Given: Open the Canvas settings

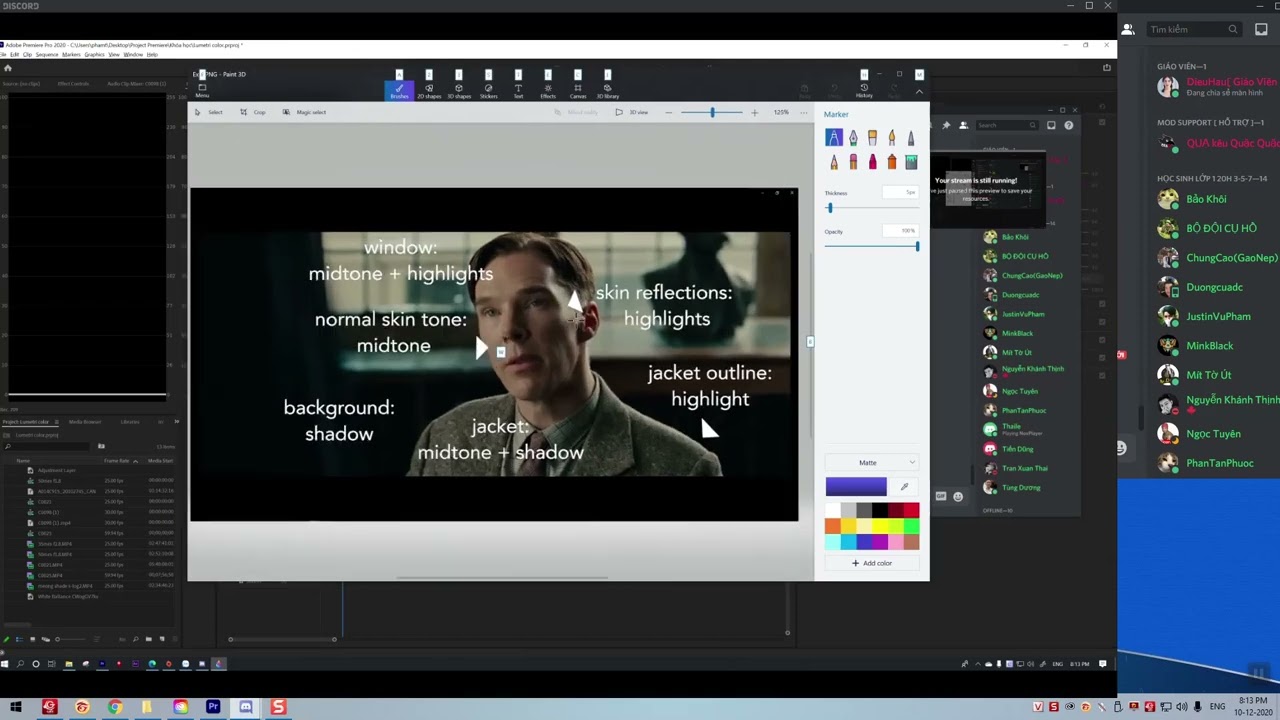Looking at the screenshot, I should pos(577,89).
